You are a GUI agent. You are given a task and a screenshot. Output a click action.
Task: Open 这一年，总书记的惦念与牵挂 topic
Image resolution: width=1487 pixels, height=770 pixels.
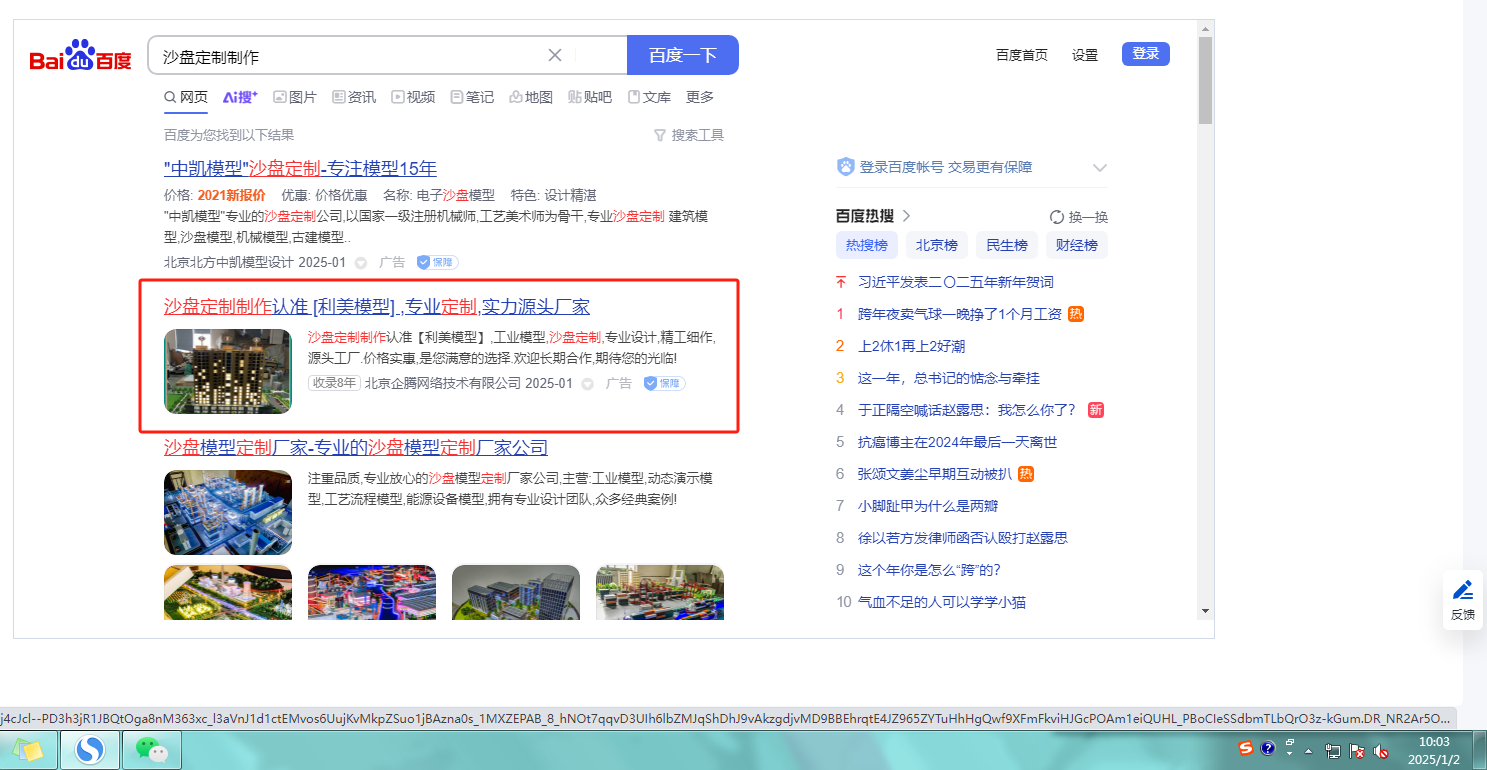pos(949,378)
